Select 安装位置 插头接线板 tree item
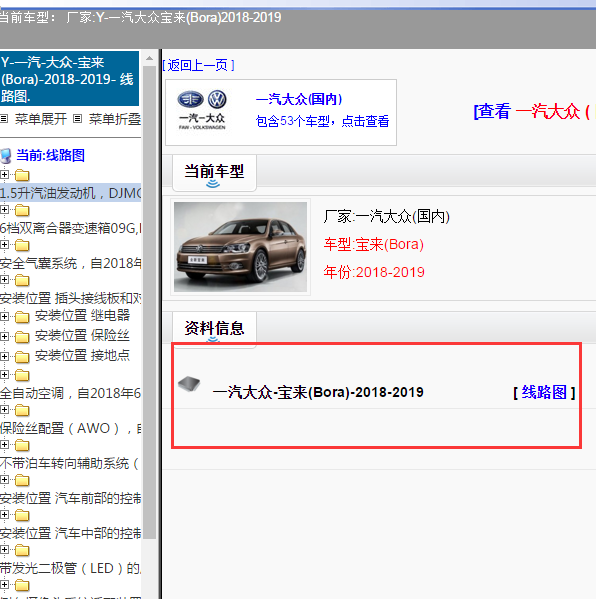The image size is (596, 599). pos(70,298)
